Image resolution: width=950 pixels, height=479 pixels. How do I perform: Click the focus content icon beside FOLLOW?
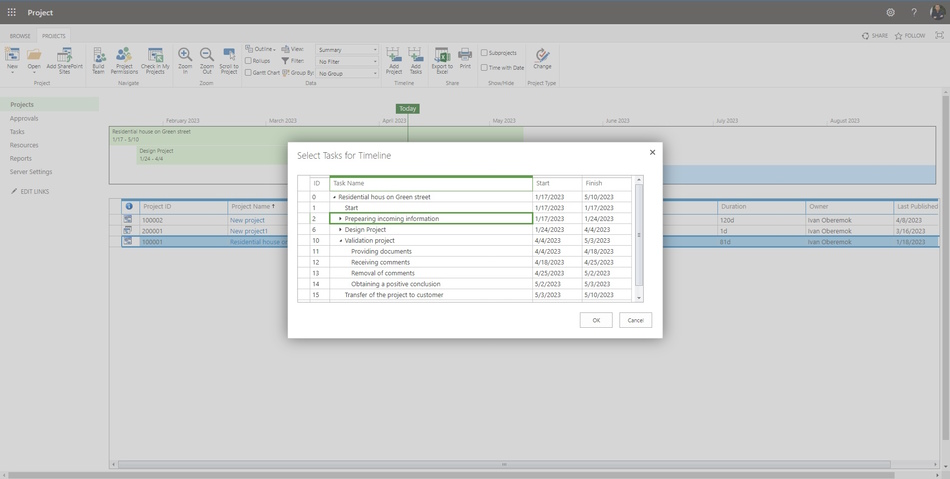pos(940,36)
